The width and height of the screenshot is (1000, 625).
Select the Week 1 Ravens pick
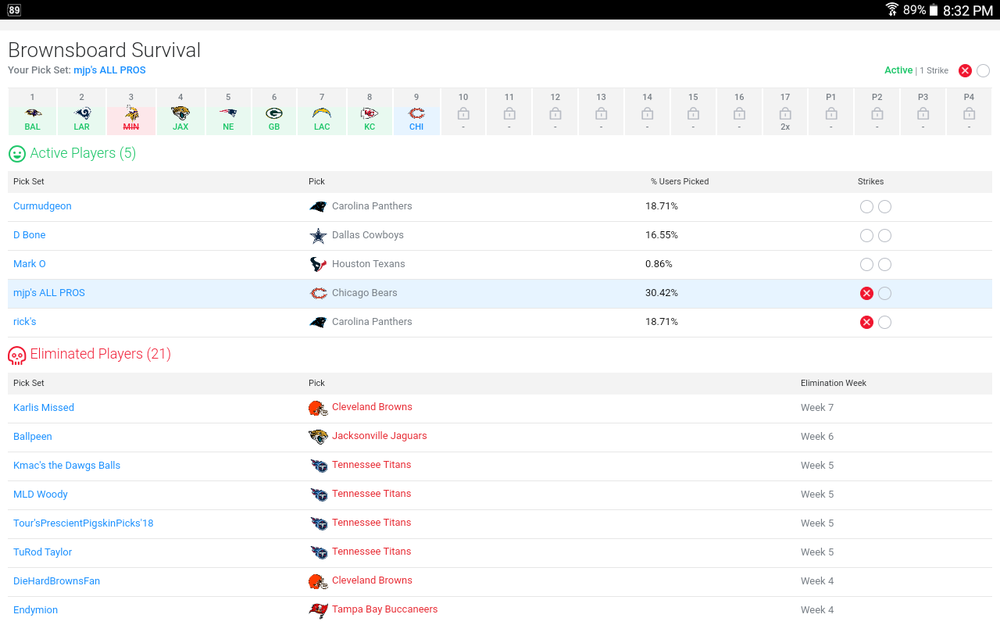(33, 112)
